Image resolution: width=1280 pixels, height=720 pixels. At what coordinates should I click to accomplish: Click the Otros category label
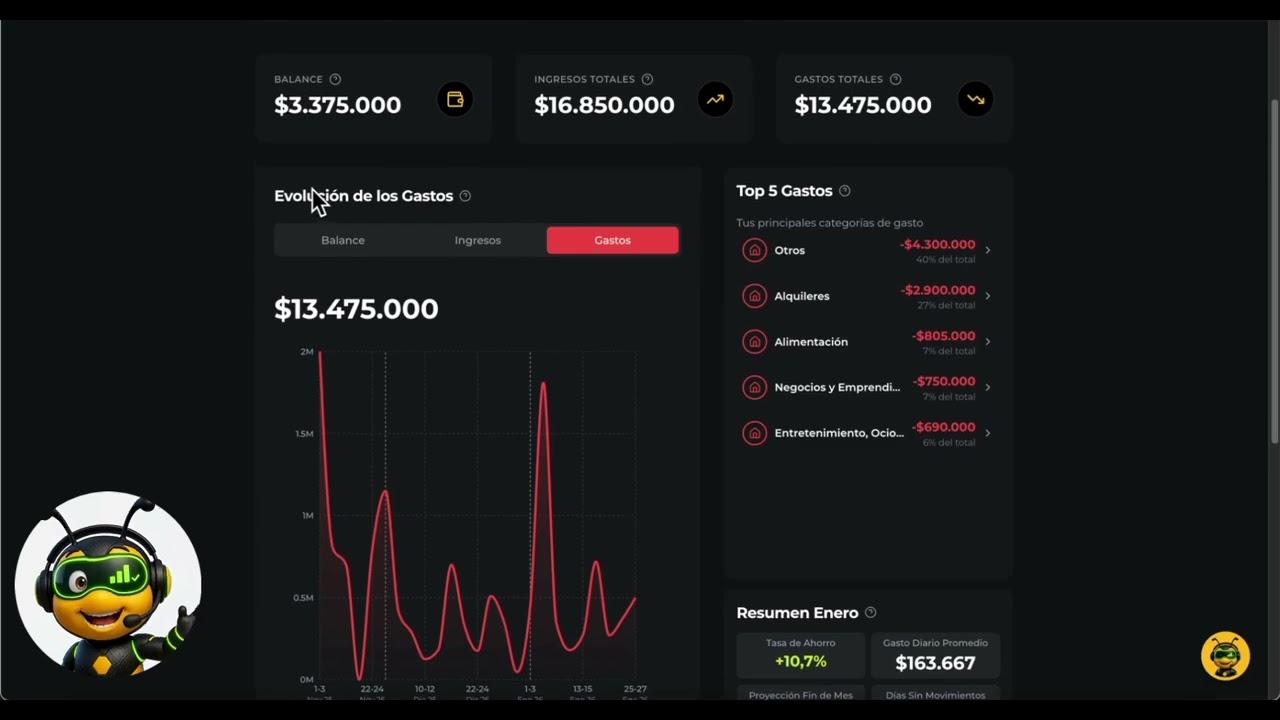pos(790,250)
